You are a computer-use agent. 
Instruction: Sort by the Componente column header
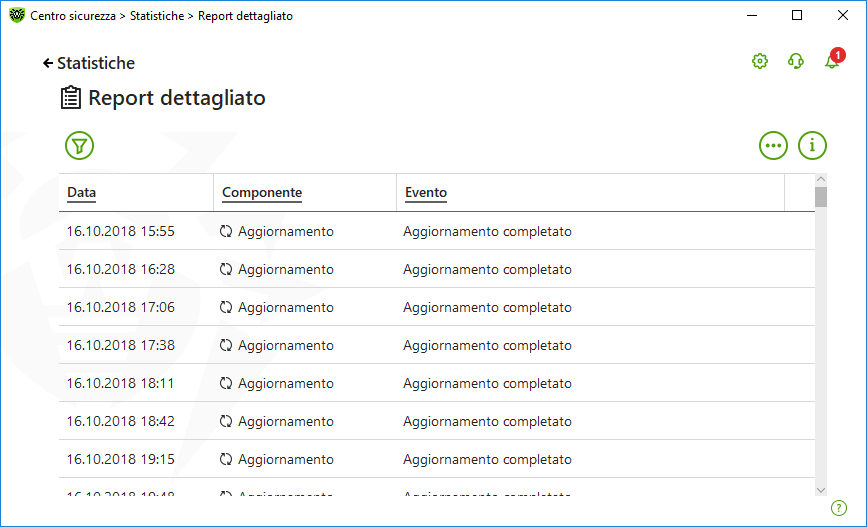[262, 193]
